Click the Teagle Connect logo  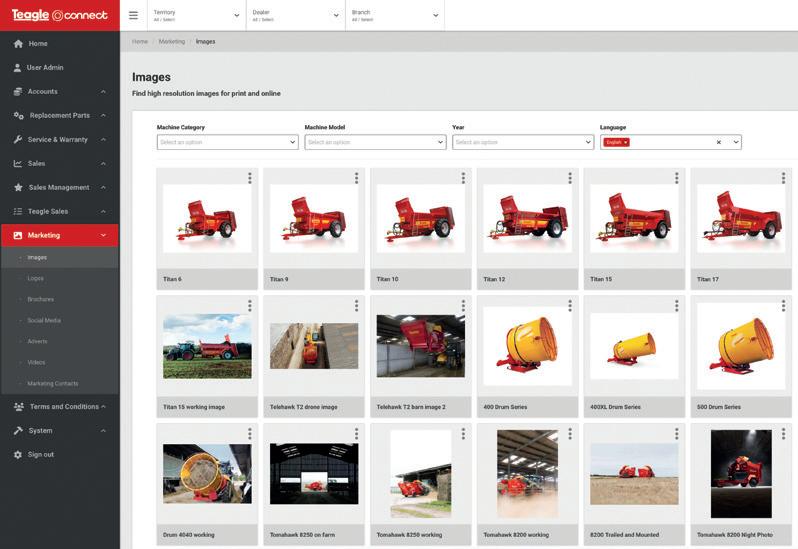[x=60, y=15]
